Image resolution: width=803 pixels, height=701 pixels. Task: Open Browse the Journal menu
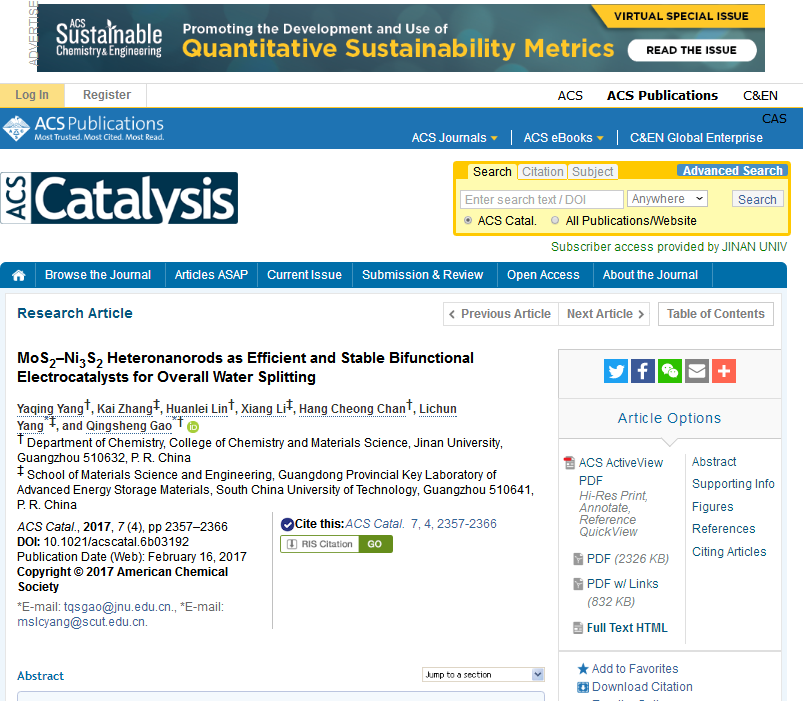pyautogui.click(x=98, y=275)
